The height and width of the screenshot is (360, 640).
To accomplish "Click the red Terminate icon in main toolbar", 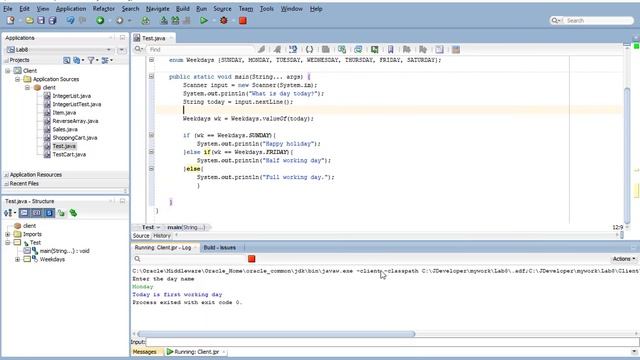I will [243, 20].
